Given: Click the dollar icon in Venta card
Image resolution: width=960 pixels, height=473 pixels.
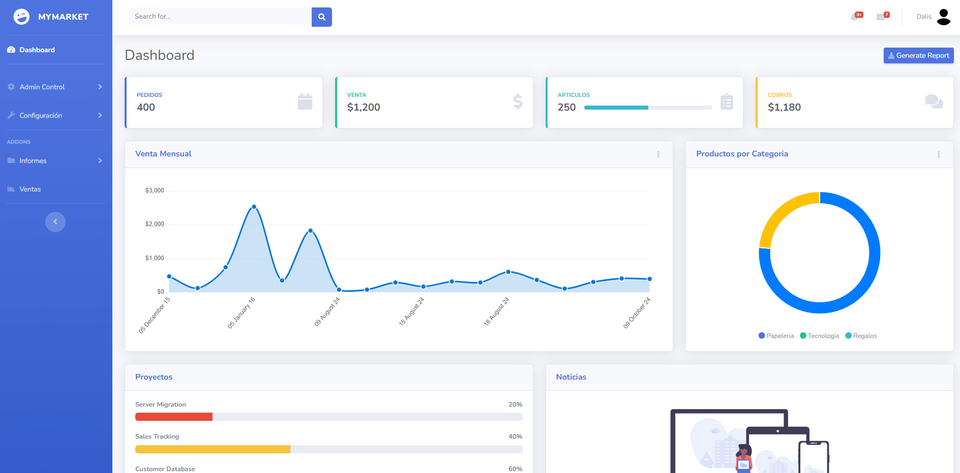Looking at the screenshot, I should [x=518, y=102].
